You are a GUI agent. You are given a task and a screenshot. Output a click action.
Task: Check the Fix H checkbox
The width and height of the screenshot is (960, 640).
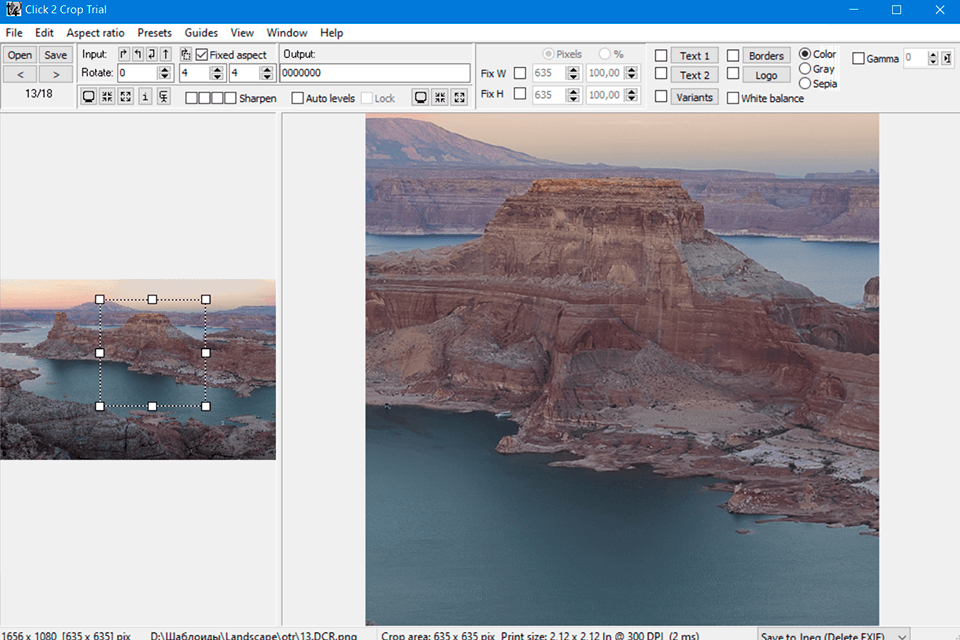pyautogui.click(x=520, y=94)
